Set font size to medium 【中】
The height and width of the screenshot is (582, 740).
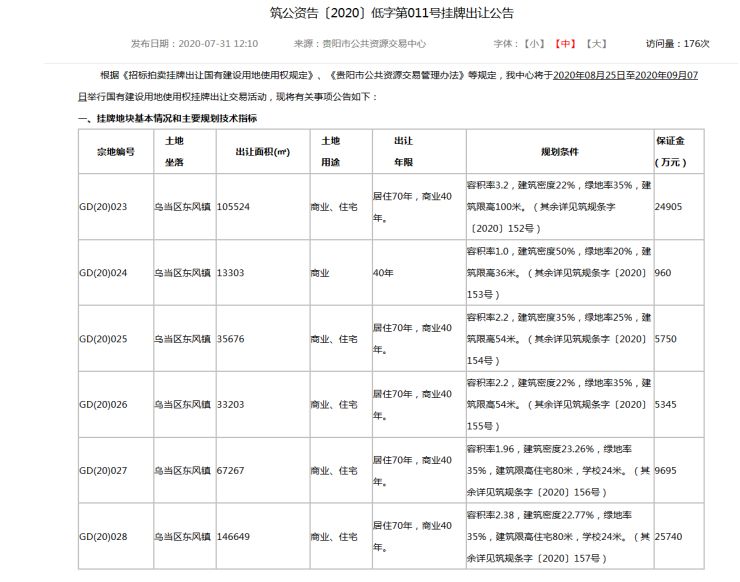pos(565,44)
